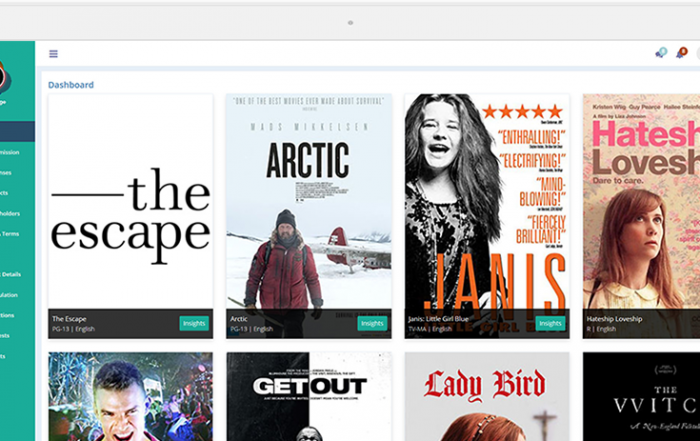Open the poster of the shouting man at a party

coord(130,396)
